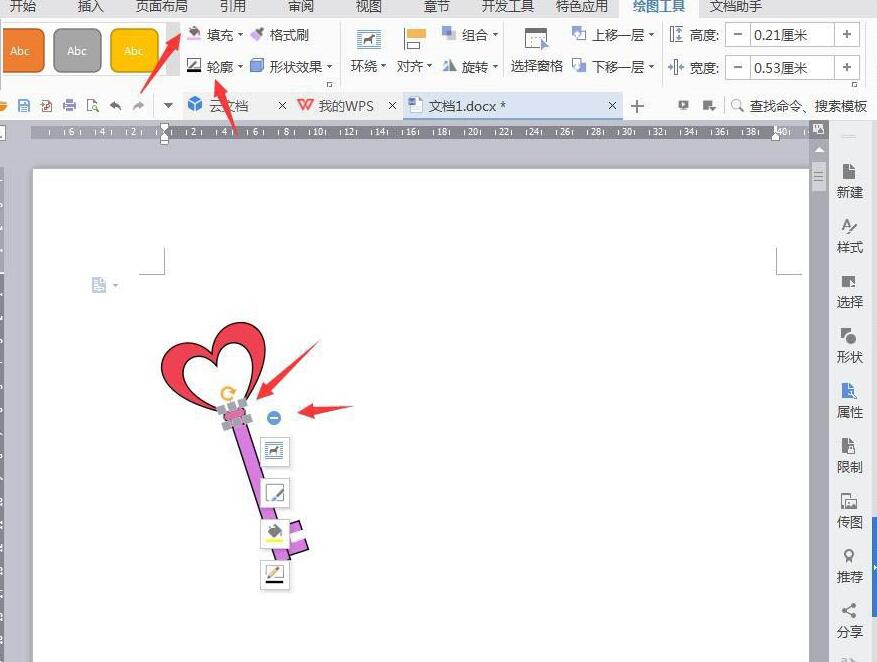
Task: Collapse the floating toolbar with the blue minus button
Action: point(274,417)
